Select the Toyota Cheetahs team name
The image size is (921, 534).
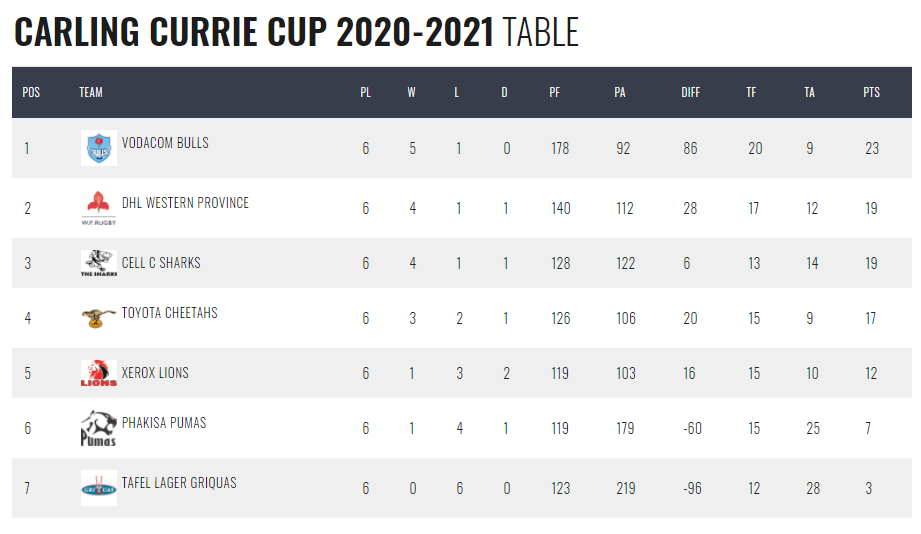coord(169,313)
